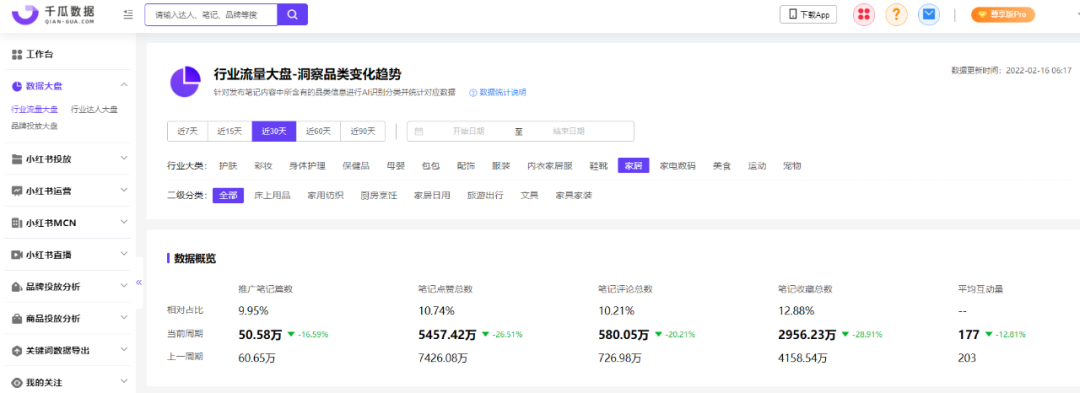Click the calendar icon in date picker
Image resolution: width=1080 pixels, height=393 pixels.
[419, 131]
